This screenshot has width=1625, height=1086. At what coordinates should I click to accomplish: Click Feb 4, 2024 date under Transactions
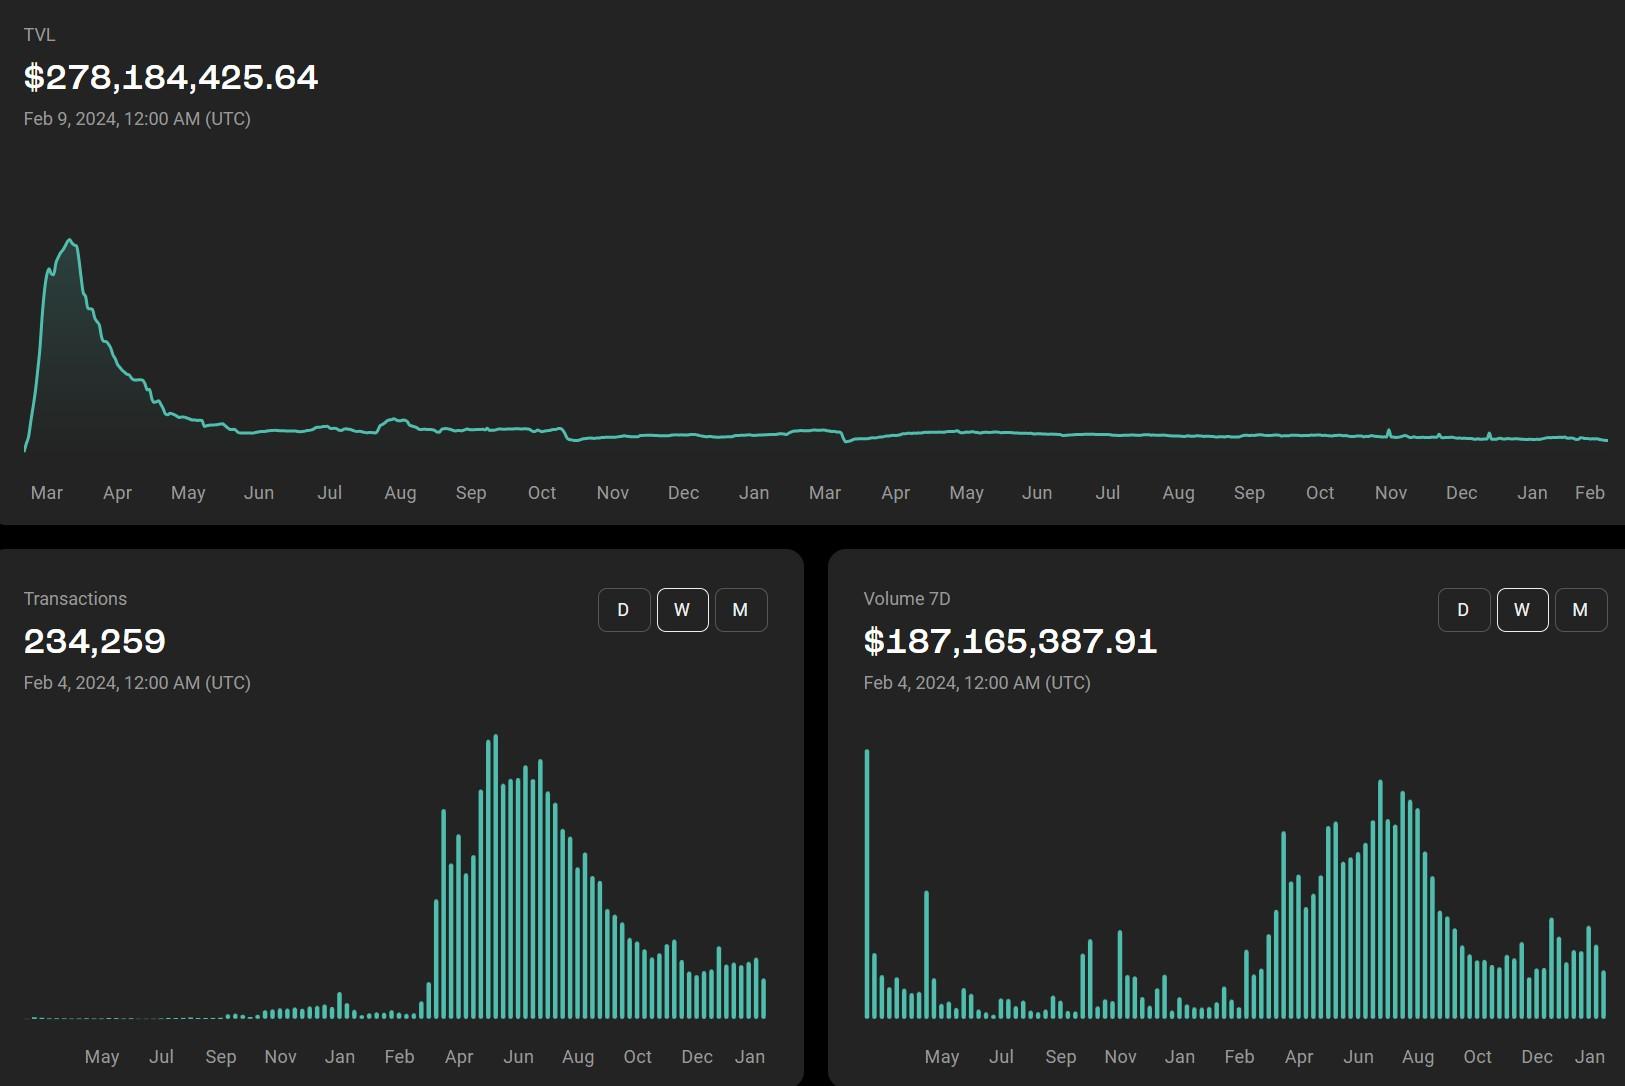(x=137, y=682)
